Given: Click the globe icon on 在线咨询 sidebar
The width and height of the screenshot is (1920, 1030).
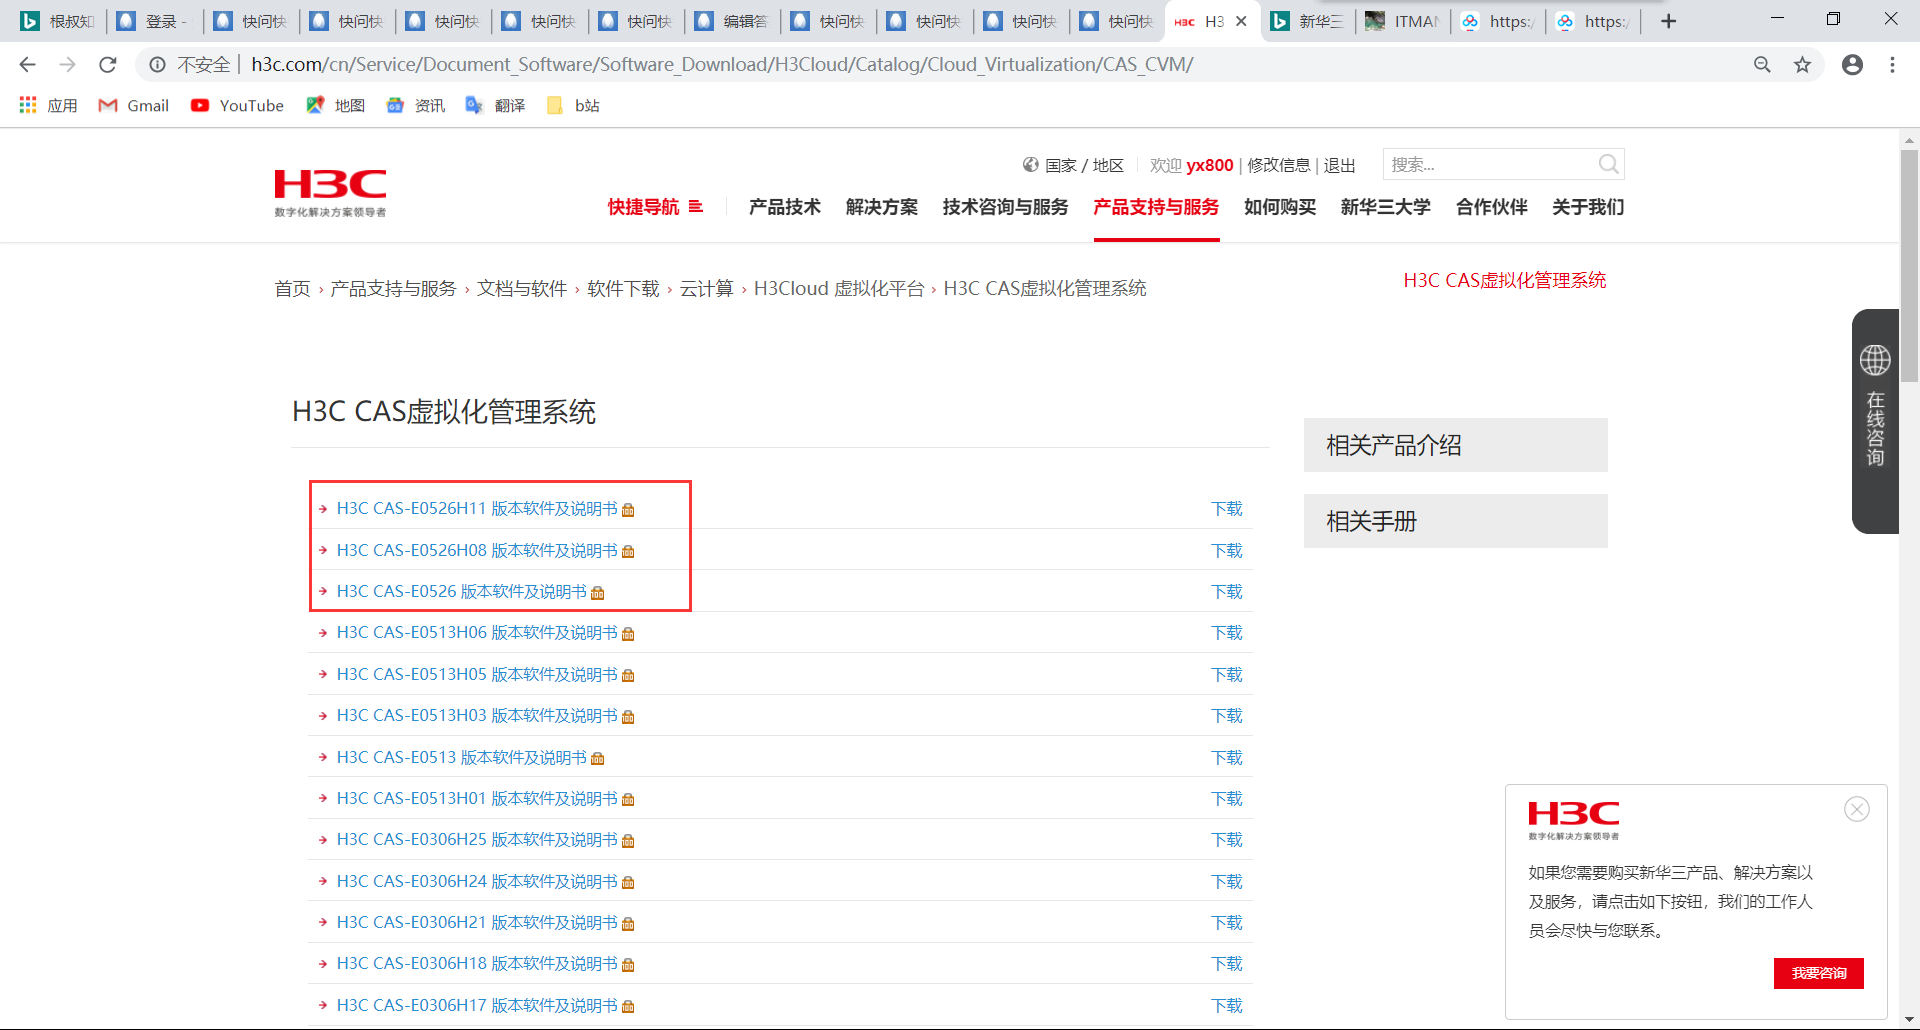Looking at the screenshot, I should [1875, 360].
